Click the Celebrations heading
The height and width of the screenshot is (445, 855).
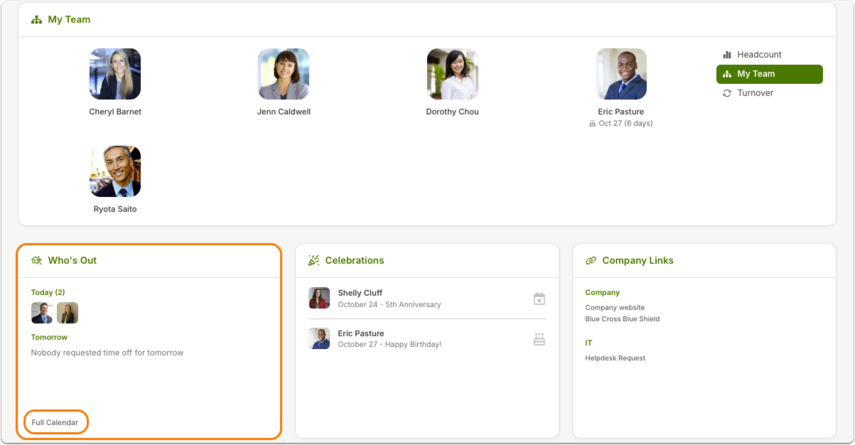point(354,261)
